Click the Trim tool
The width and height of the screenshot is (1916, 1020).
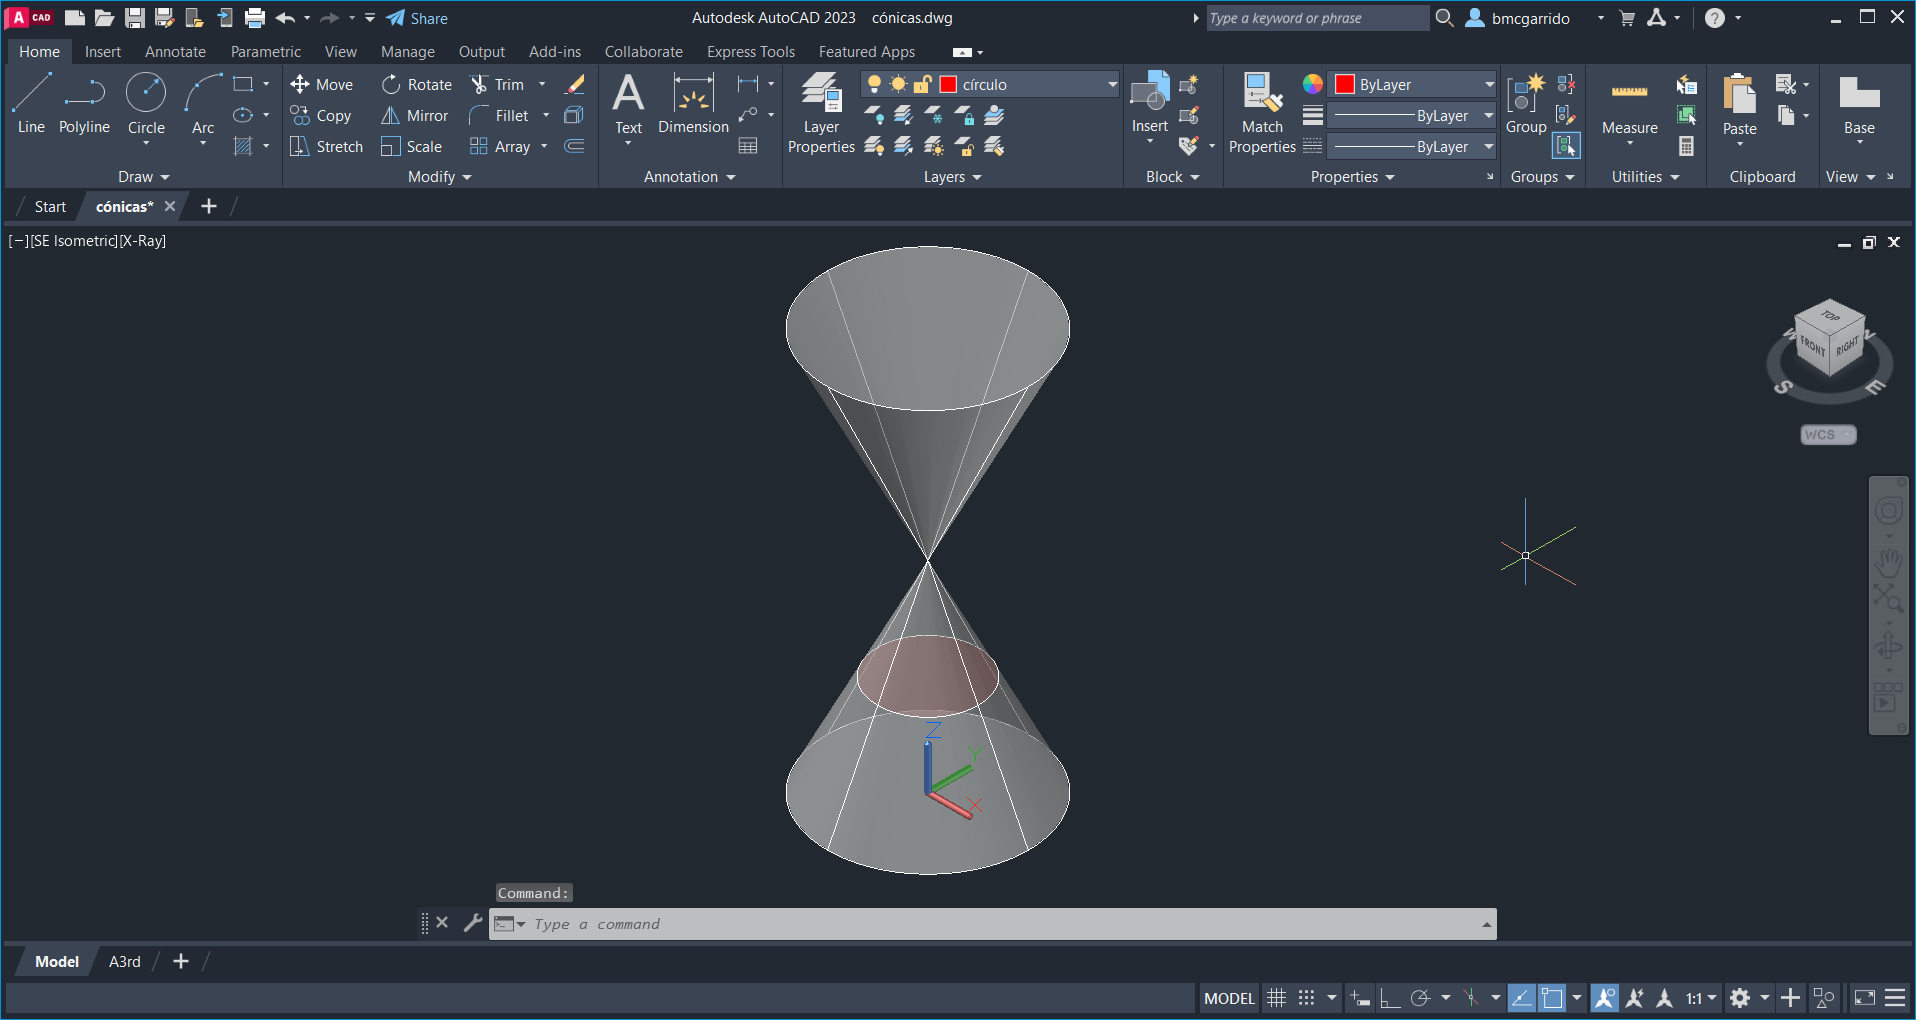(497, 85)
